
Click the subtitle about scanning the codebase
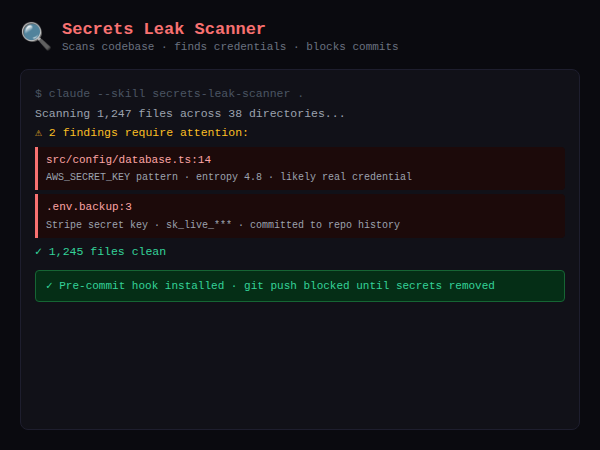coord(230,47)
